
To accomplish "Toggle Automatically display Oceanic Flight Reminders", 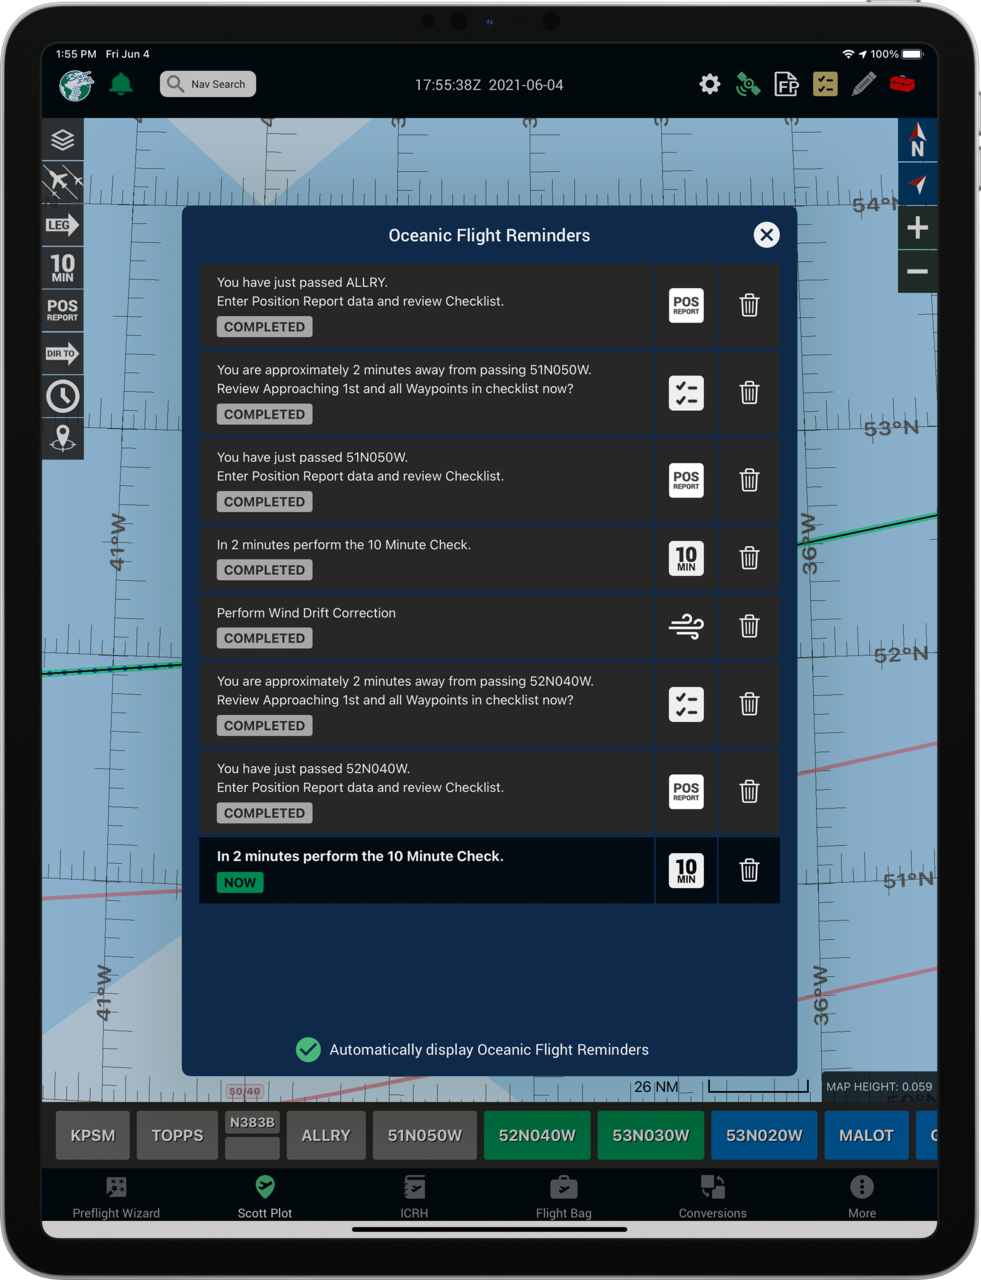I will click(x=309, y=1049).
